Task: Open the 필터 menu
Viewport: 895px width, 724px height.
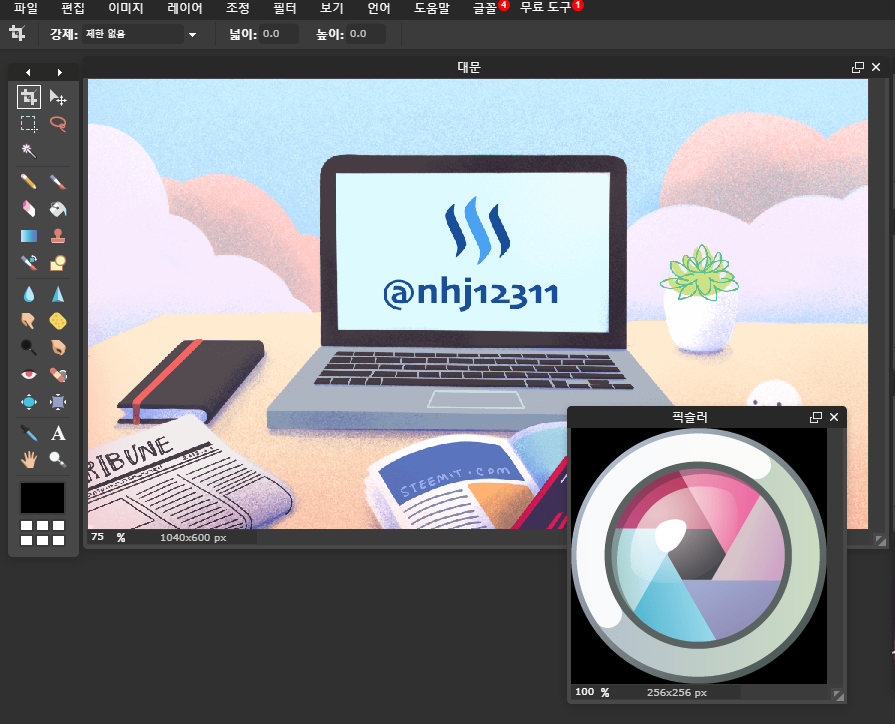Action: click(284, 8)
